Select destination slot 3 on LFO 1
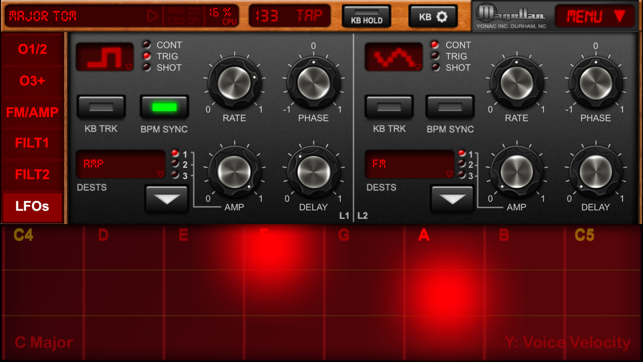The width and height of the screenshot is (643, 362). tap(175, 175)
